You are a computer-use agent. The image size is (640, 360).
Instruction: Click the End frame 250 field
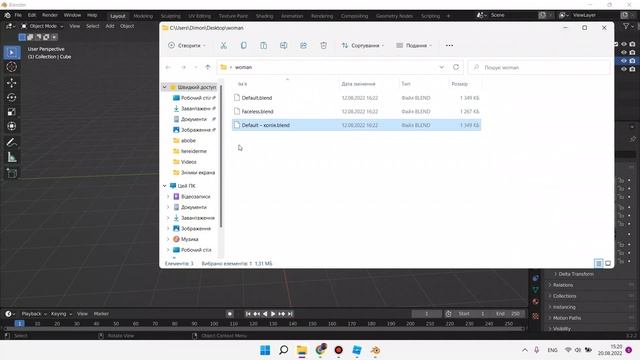(x=508, y=314)
